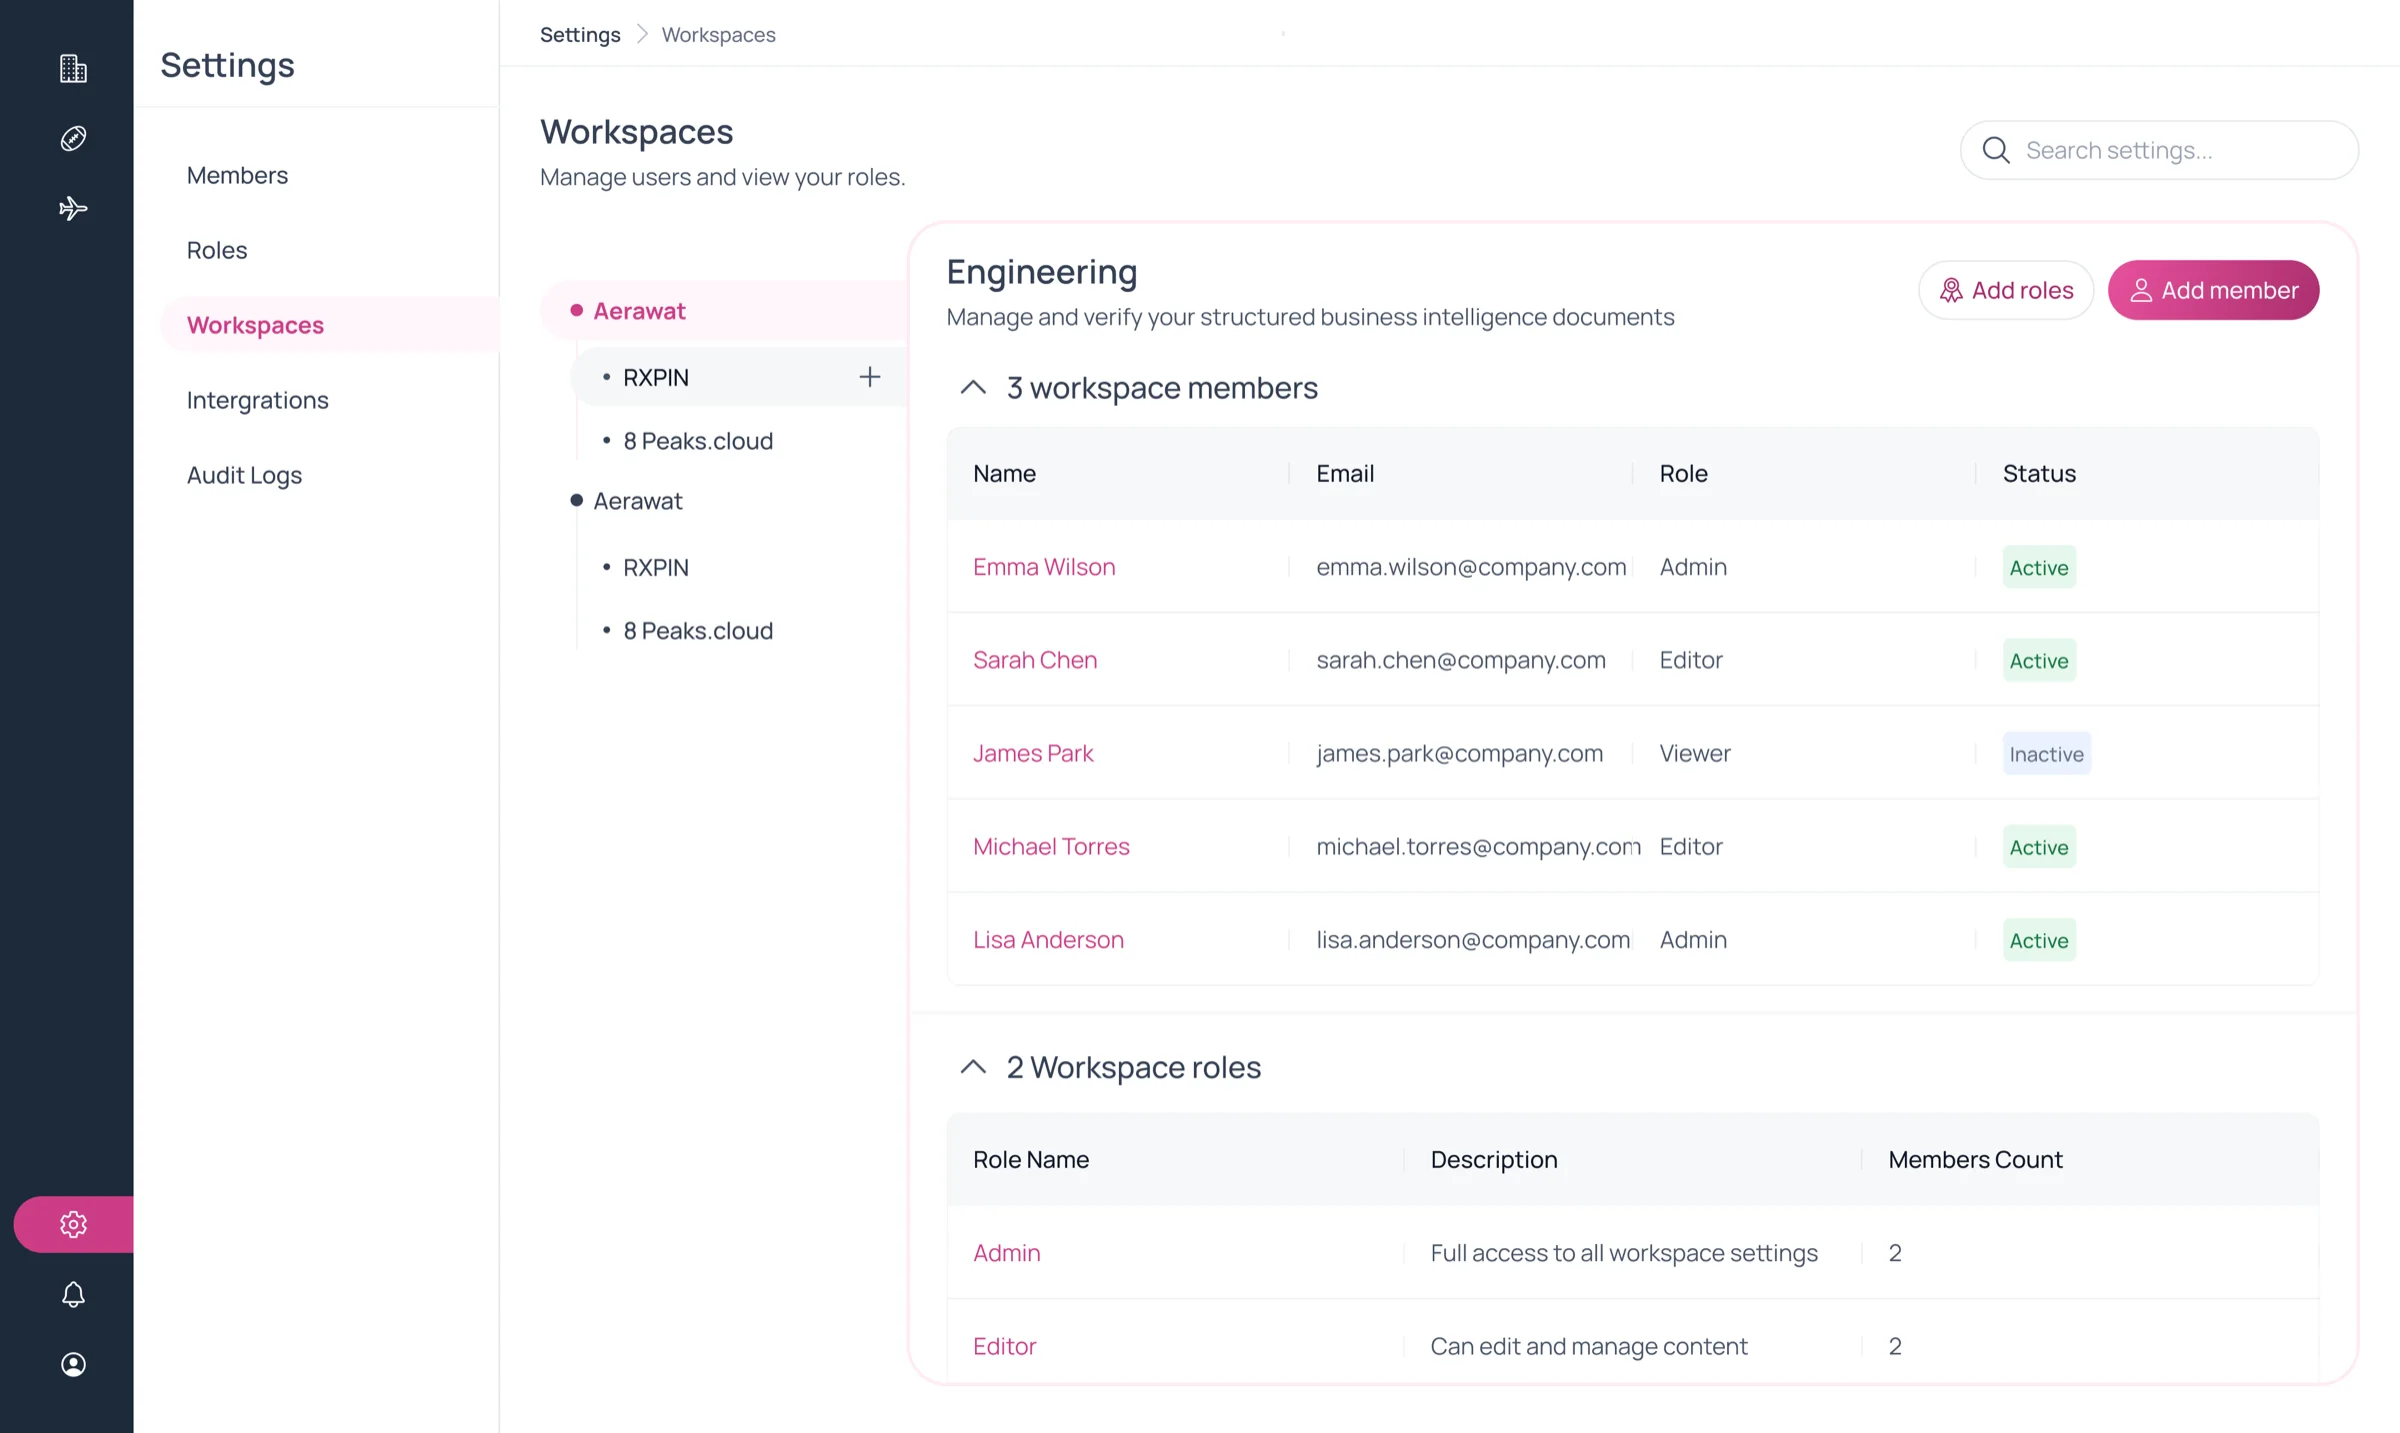Open the building icon in the left rail

73,68
